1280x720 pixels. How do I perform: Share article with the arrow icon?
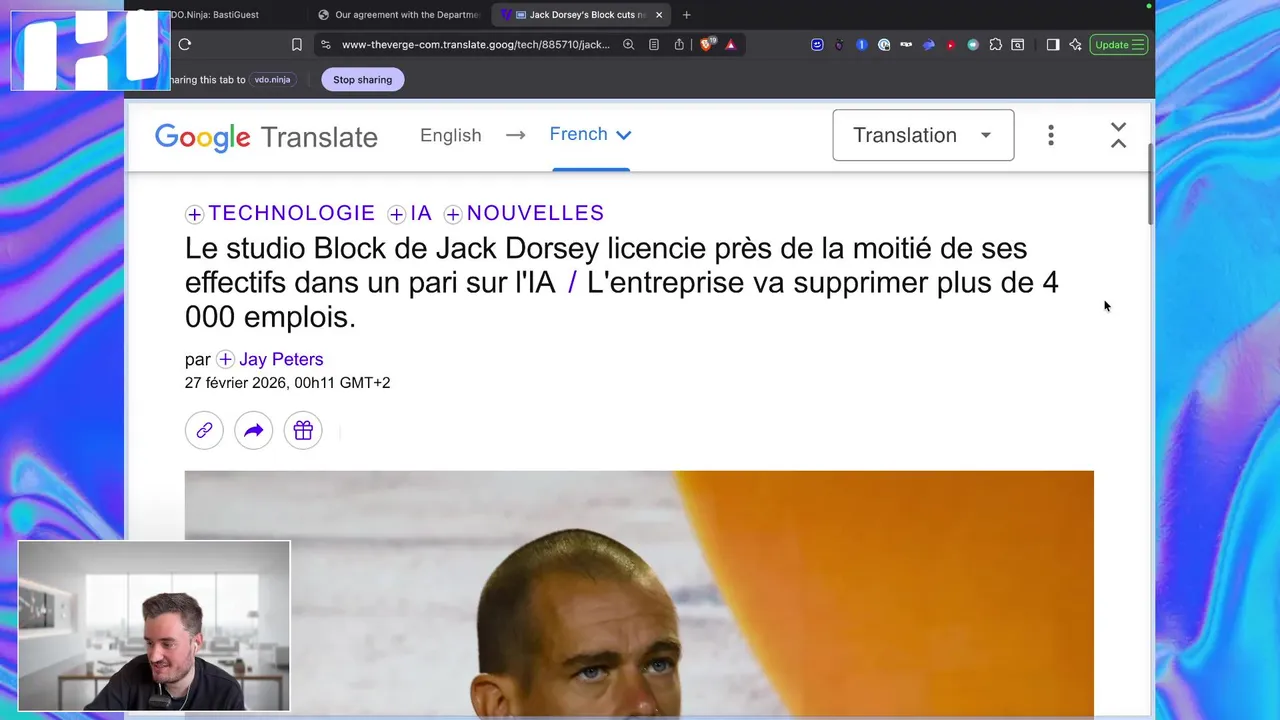pos(253,430)
